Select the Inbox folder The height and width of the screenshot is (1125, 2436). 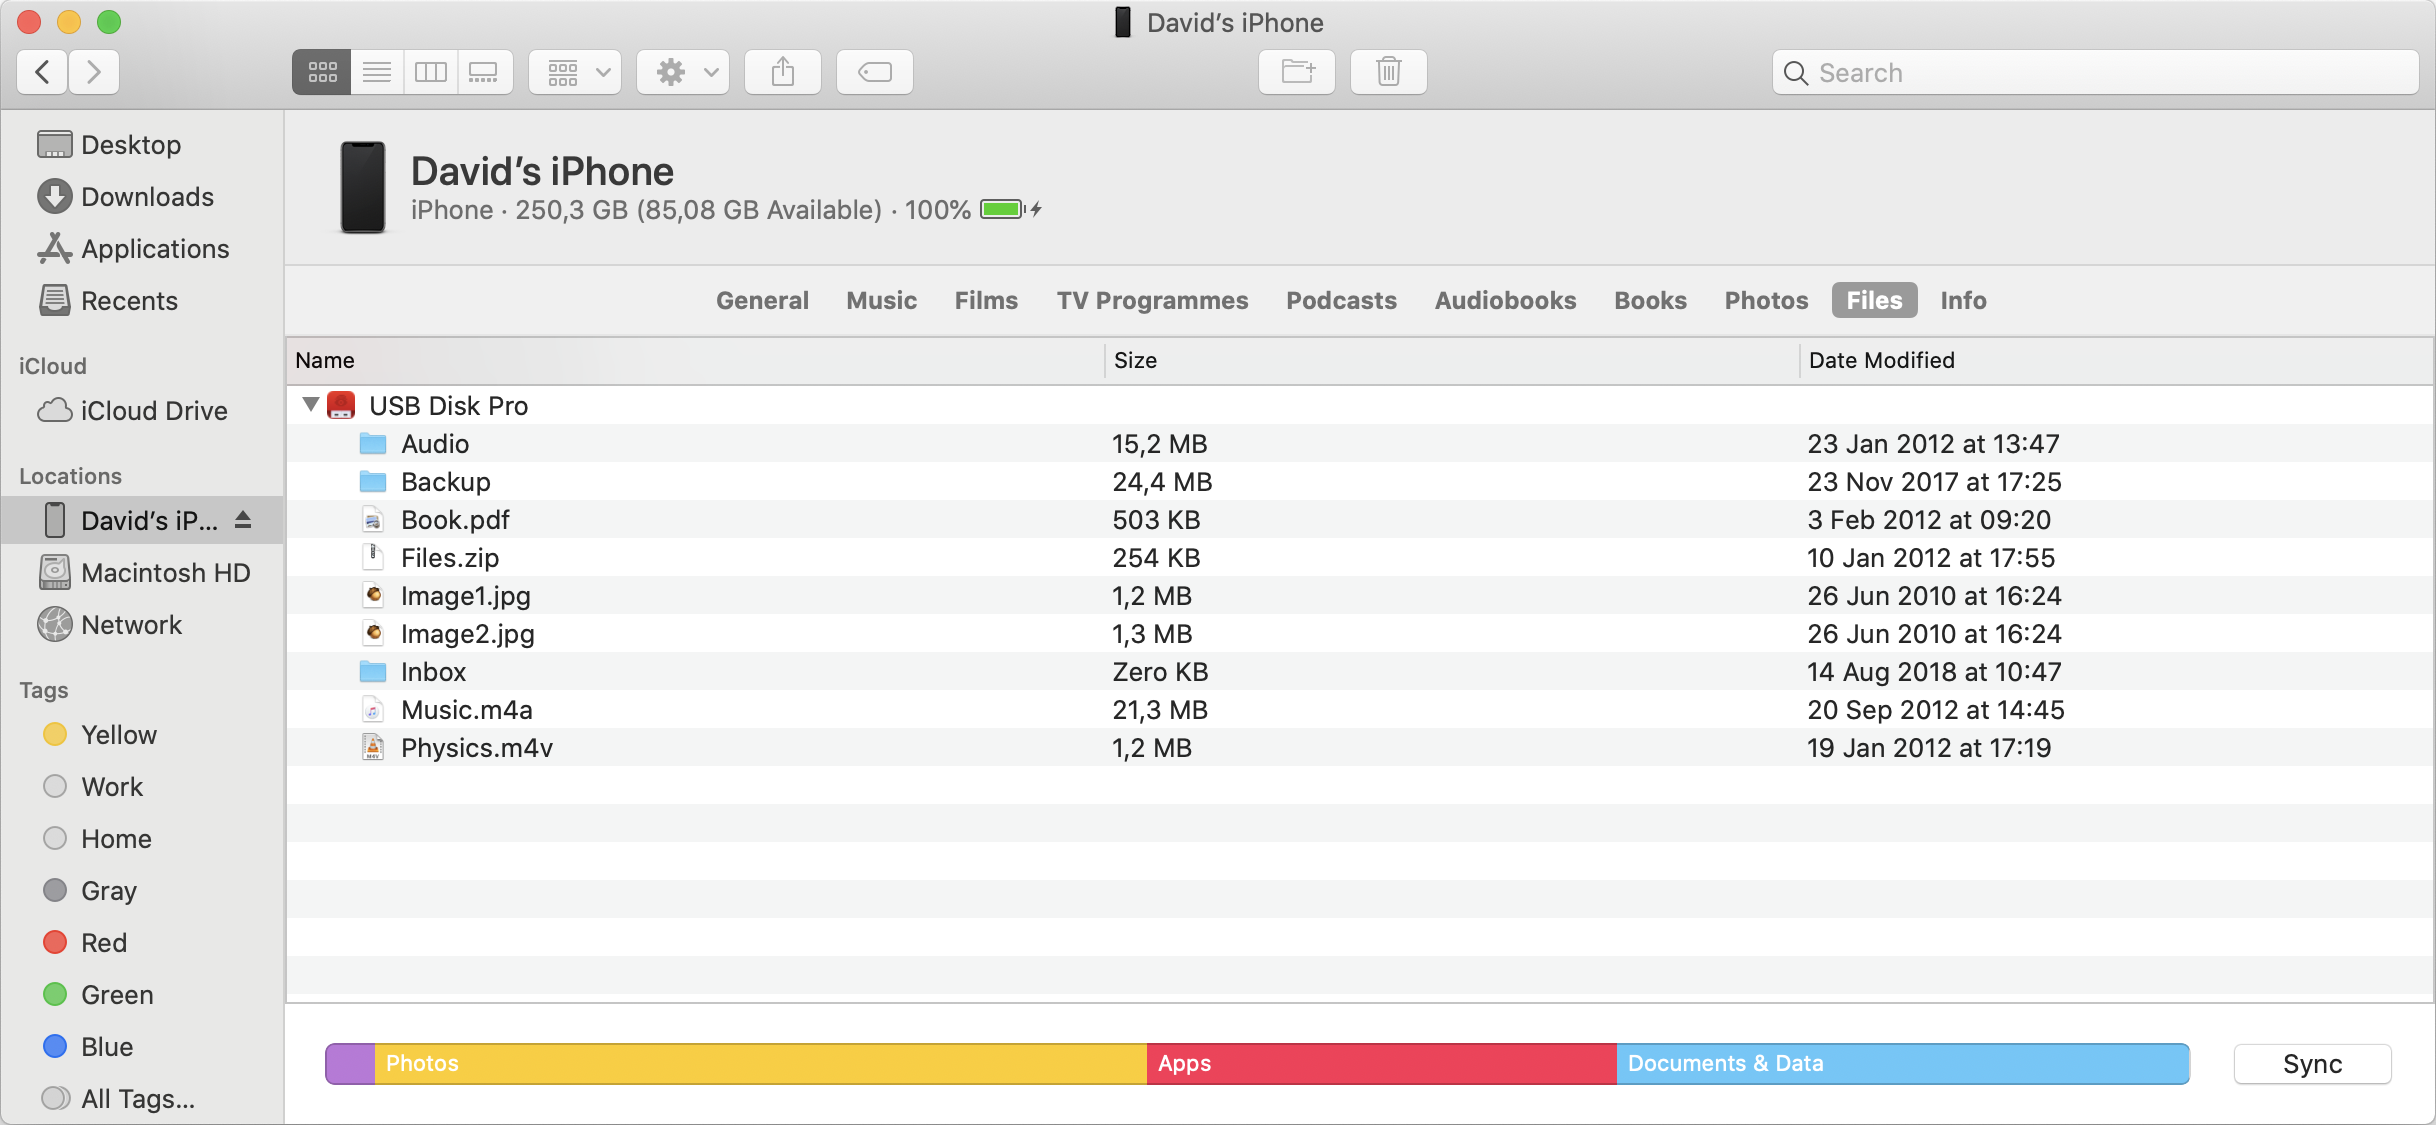(x=1360, y=672)
